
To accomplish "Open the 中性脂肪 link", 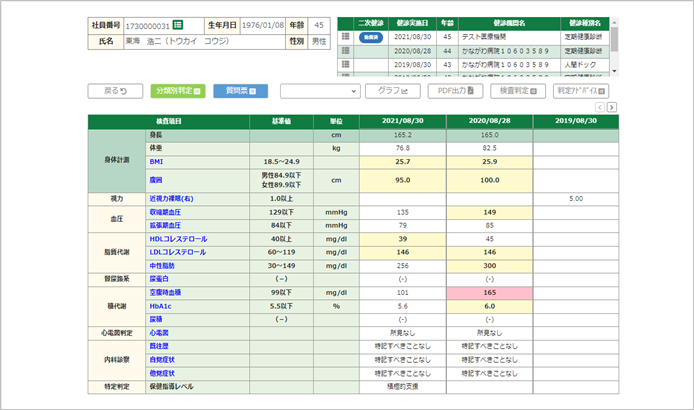I will click(x=162, y=266).
